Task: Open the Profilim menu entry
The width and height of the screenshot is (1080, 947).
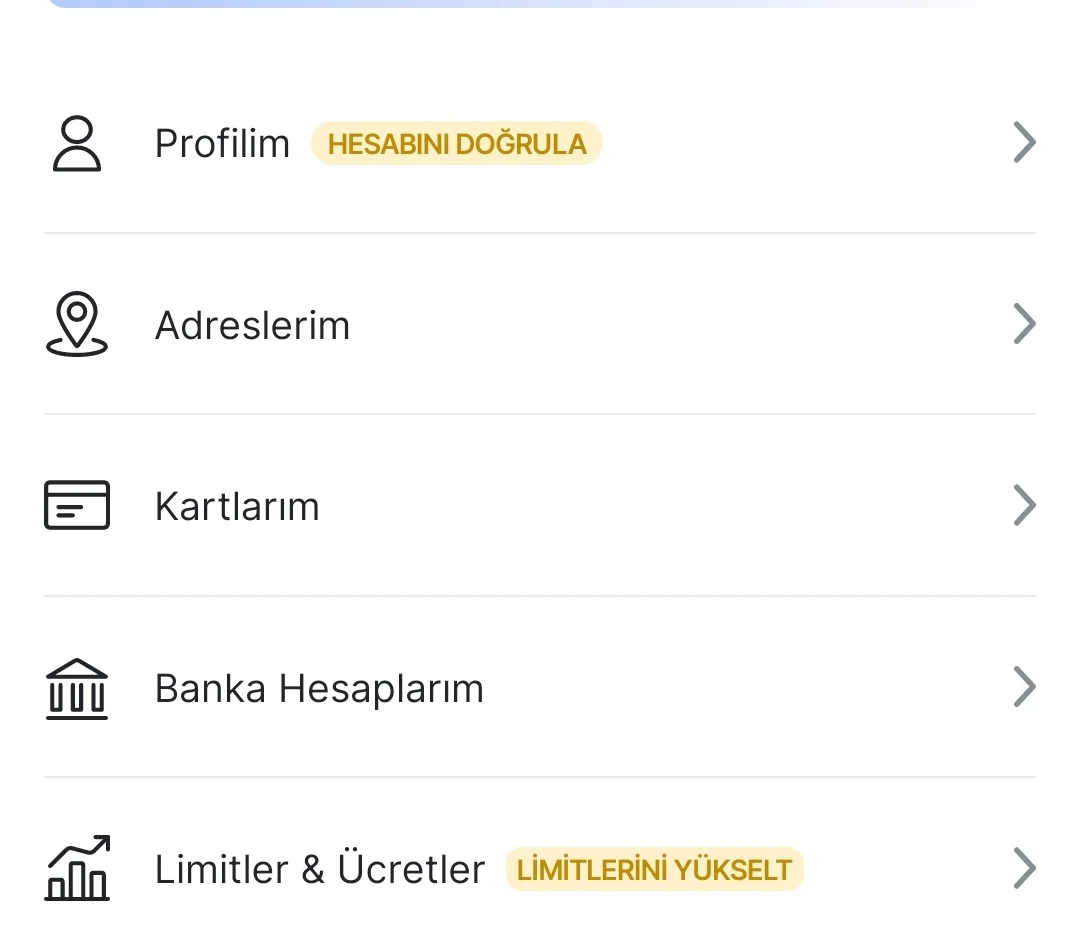Action: pos(222,144)
